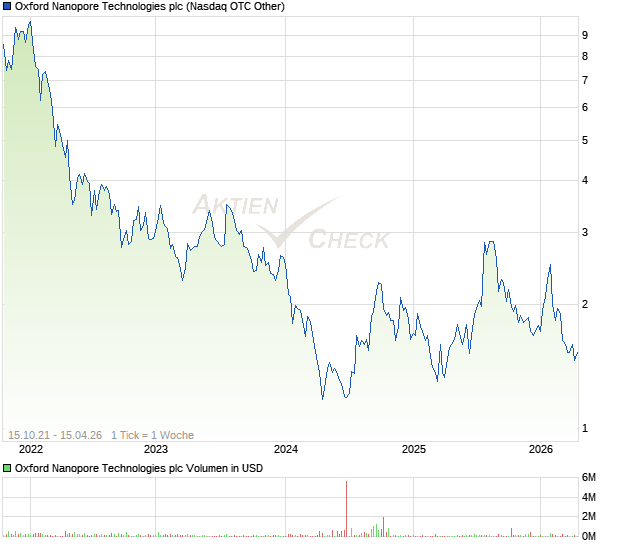Click the chart title 'Oxford Nanopore Technologies plc (Nasdaq OTC Other)'

coord(150,6)
